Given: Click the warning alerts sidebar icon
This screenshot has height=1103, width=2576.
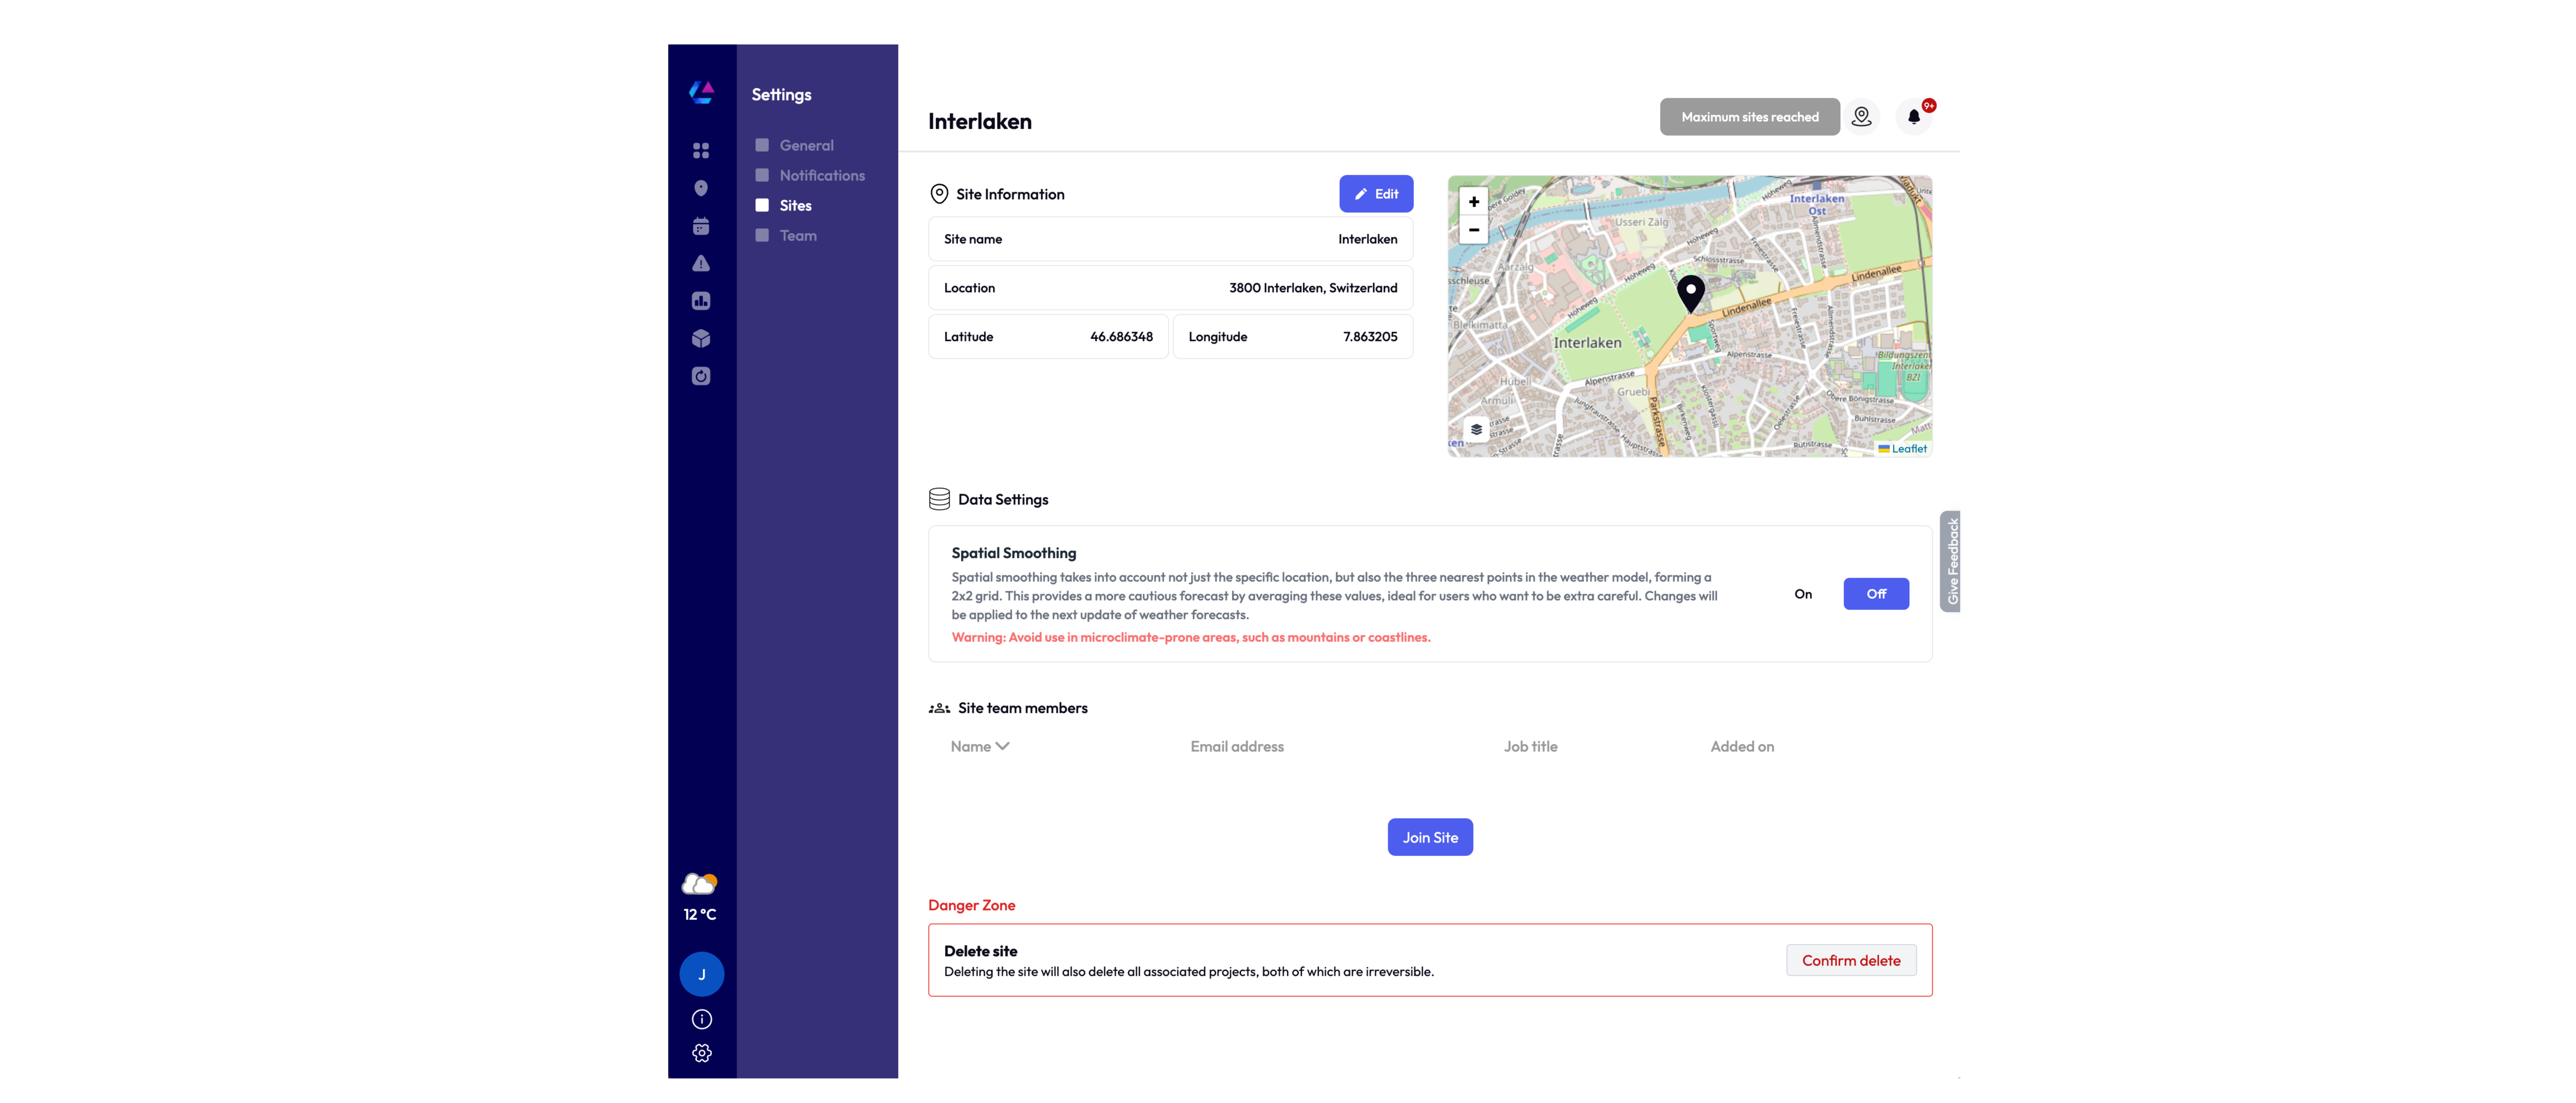Looking at the screenshot, I should pyautogui.click(x=702, y=263).
